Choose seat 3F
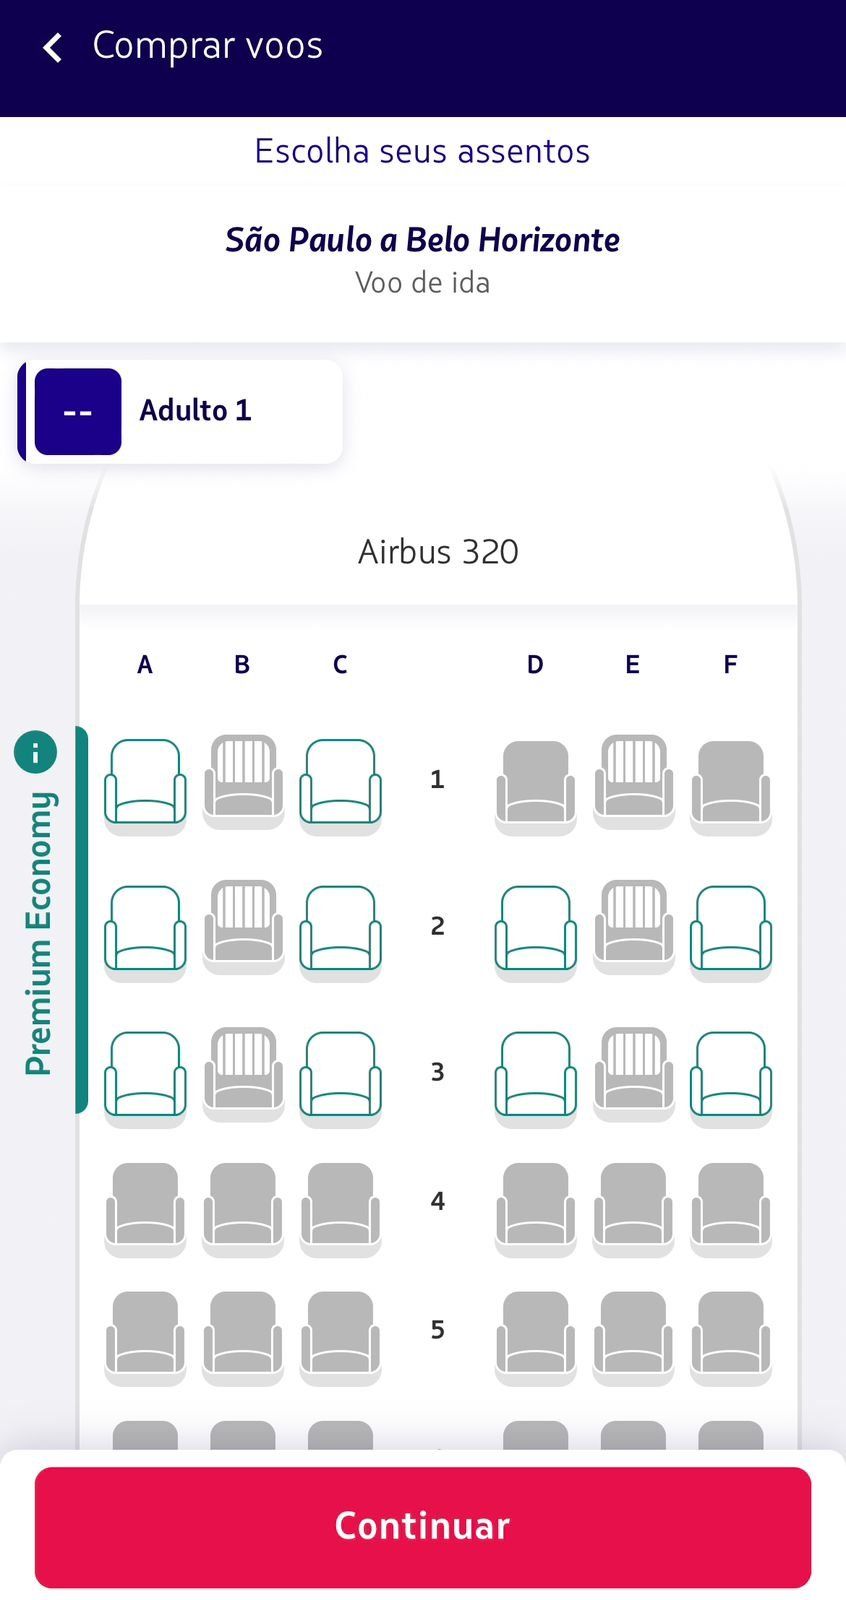This screenshot has width=846, height=1600. click(x=730, y=1075)
